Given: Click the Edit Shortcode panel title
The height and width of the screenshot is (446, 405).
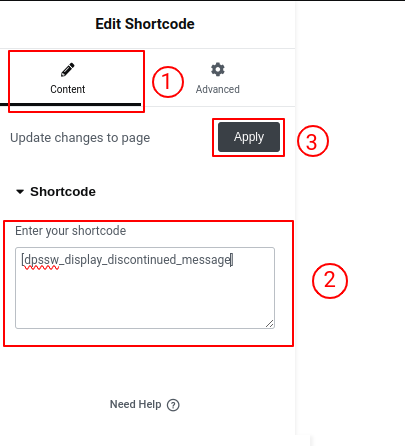Looking at the screenshot, I should (145, 24).
